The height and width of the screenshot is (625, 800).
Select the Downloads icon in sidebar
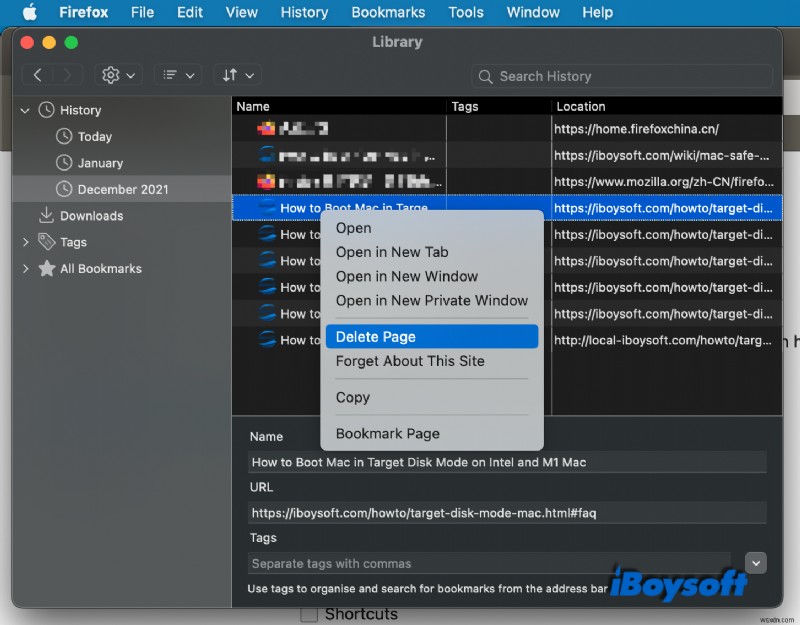[46, 215]
